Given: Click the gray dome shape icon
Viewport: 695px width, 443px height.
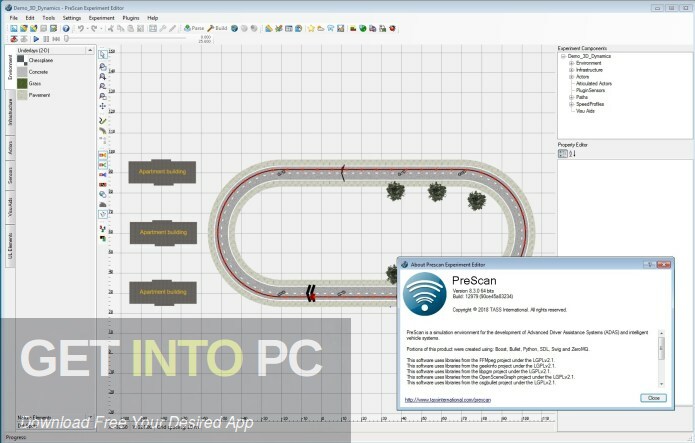Looking at the screenshot, I should click(x=103, y=204).
